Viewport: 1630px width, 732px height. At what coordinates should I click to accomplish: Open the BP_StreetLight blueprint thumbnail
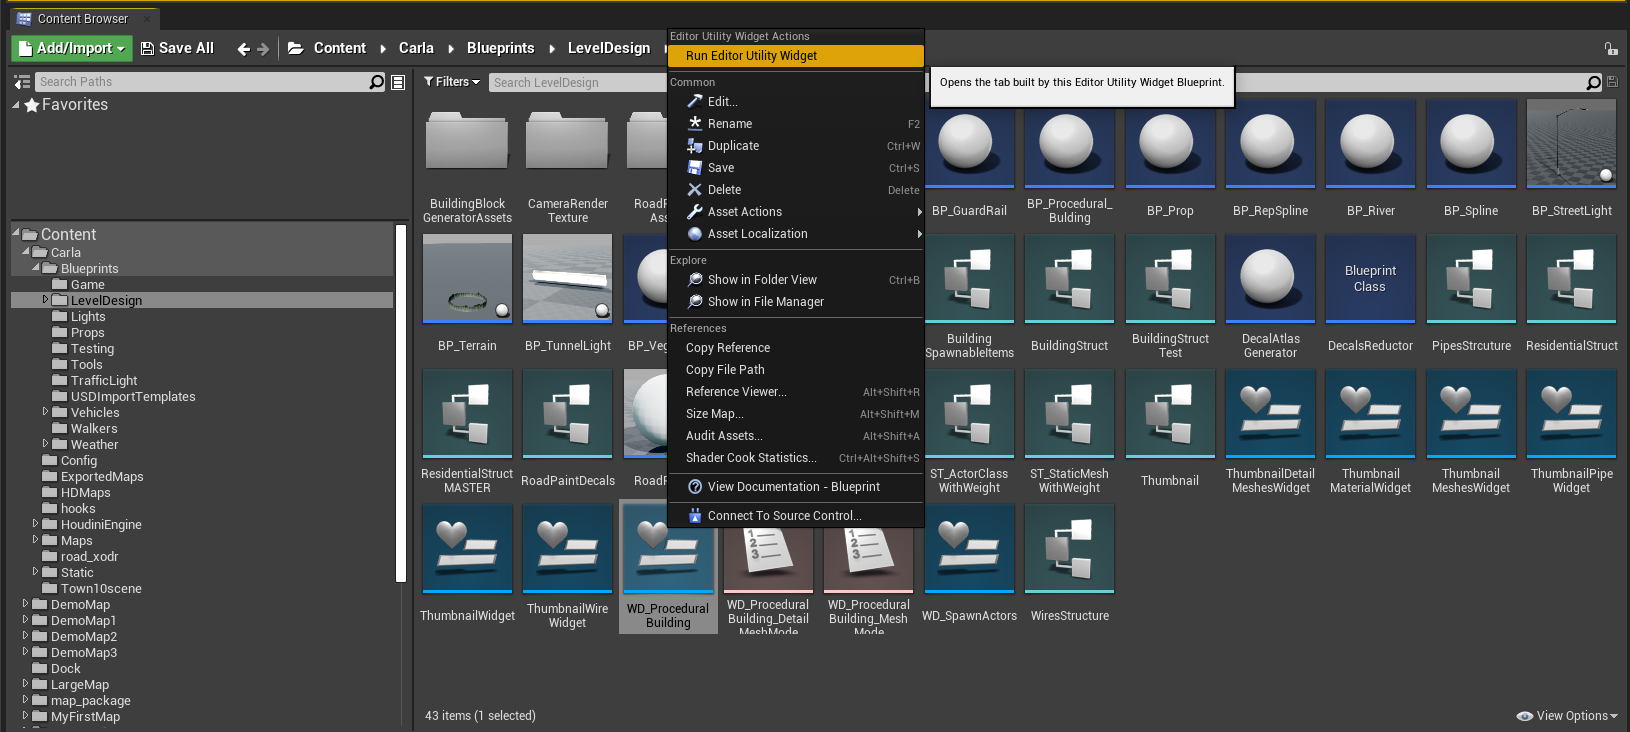(x=1571, y=144)
